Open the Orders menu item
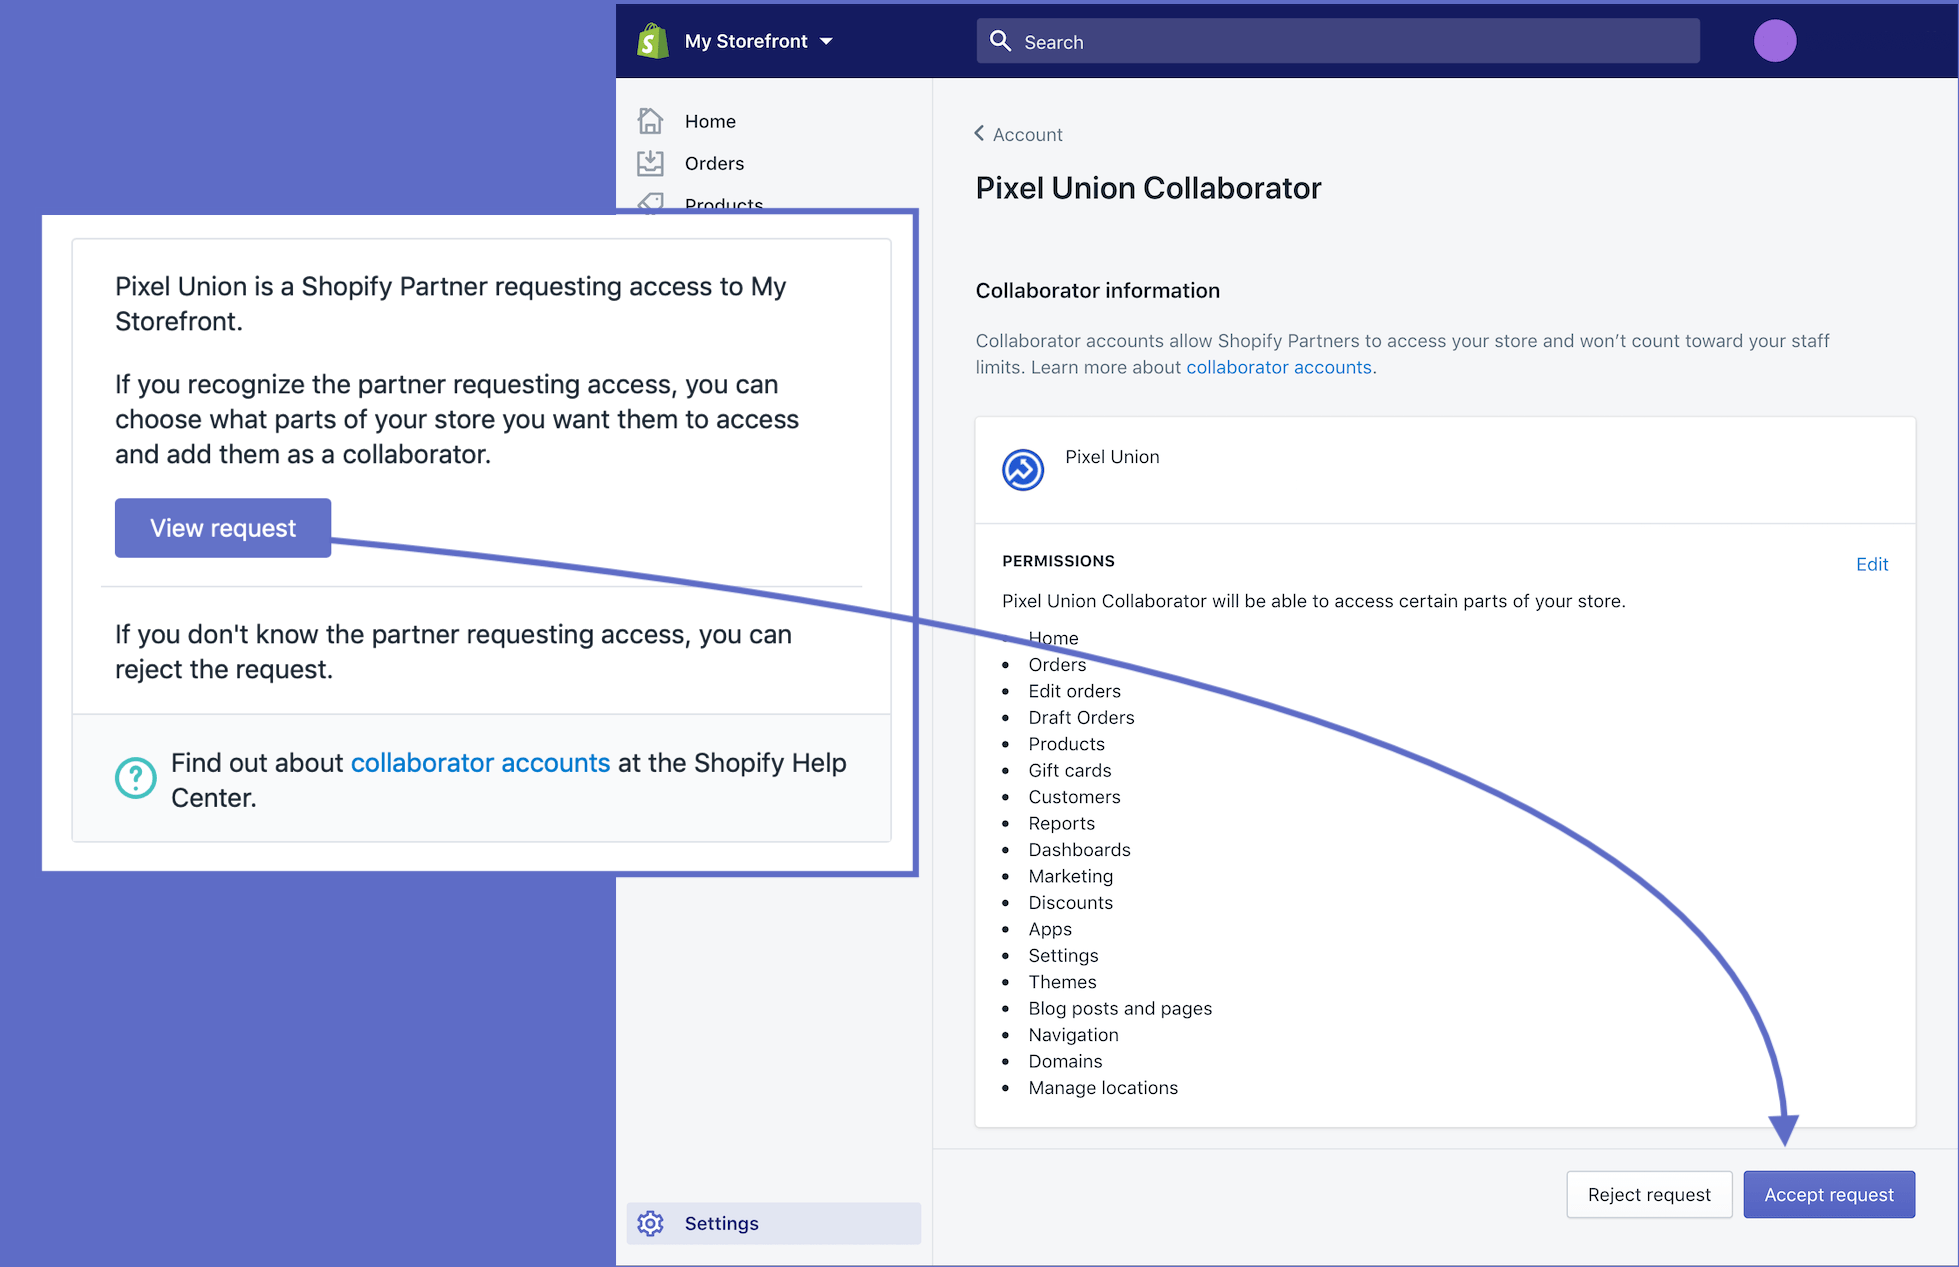The image size is (1959, 1267). (x=714, y=163)
